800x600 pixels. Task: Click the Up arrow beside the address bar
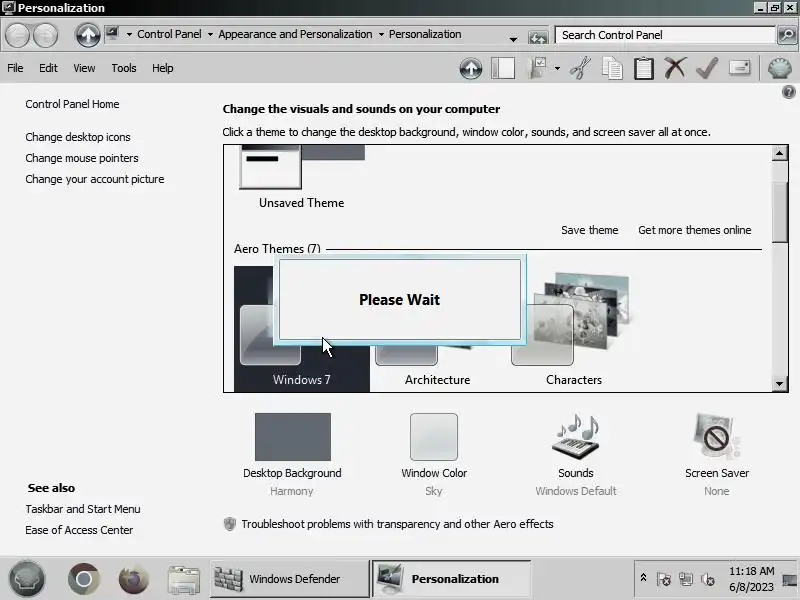coord(88,35)
